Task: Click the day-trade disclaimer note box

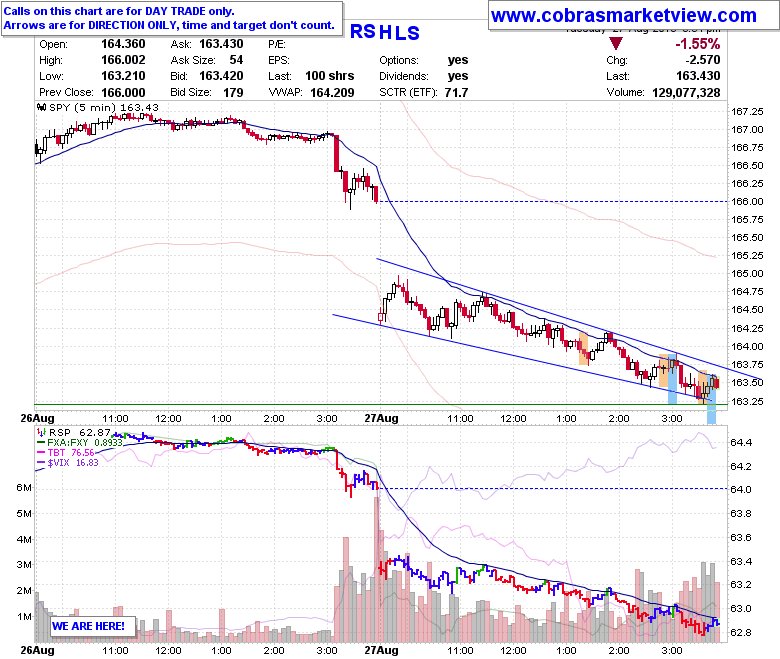Action: pyautogui.click(x=172, y=18)
